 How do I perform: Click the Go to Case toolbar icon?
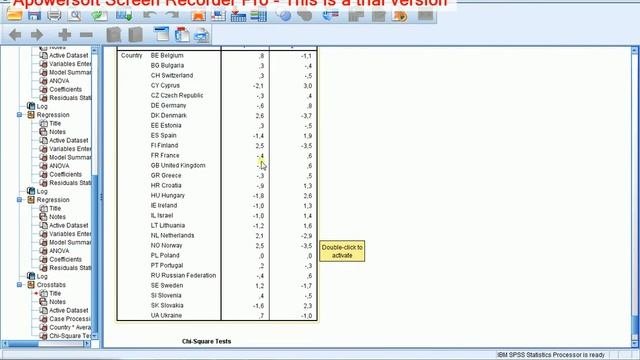pyautogui.click(x=218, y=16)
